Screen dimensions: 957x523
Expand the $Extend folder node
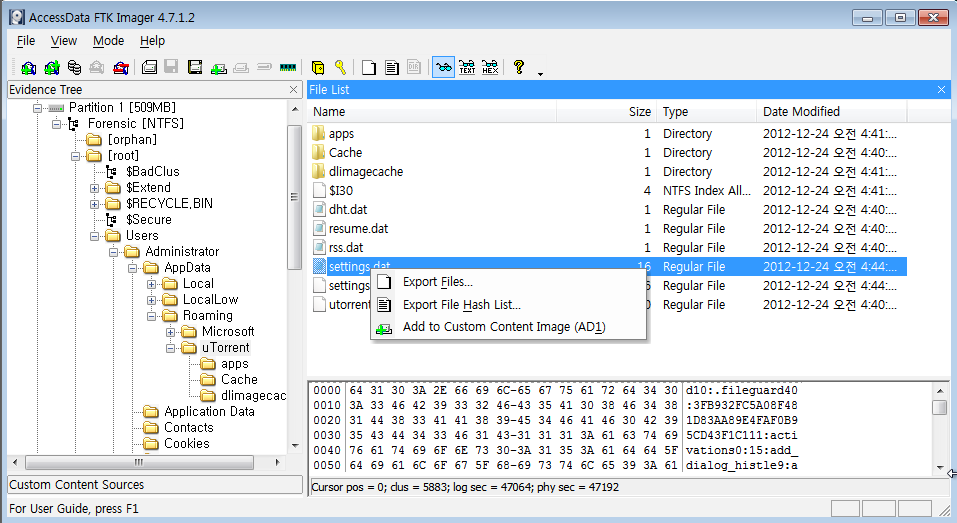coord(94,188)
